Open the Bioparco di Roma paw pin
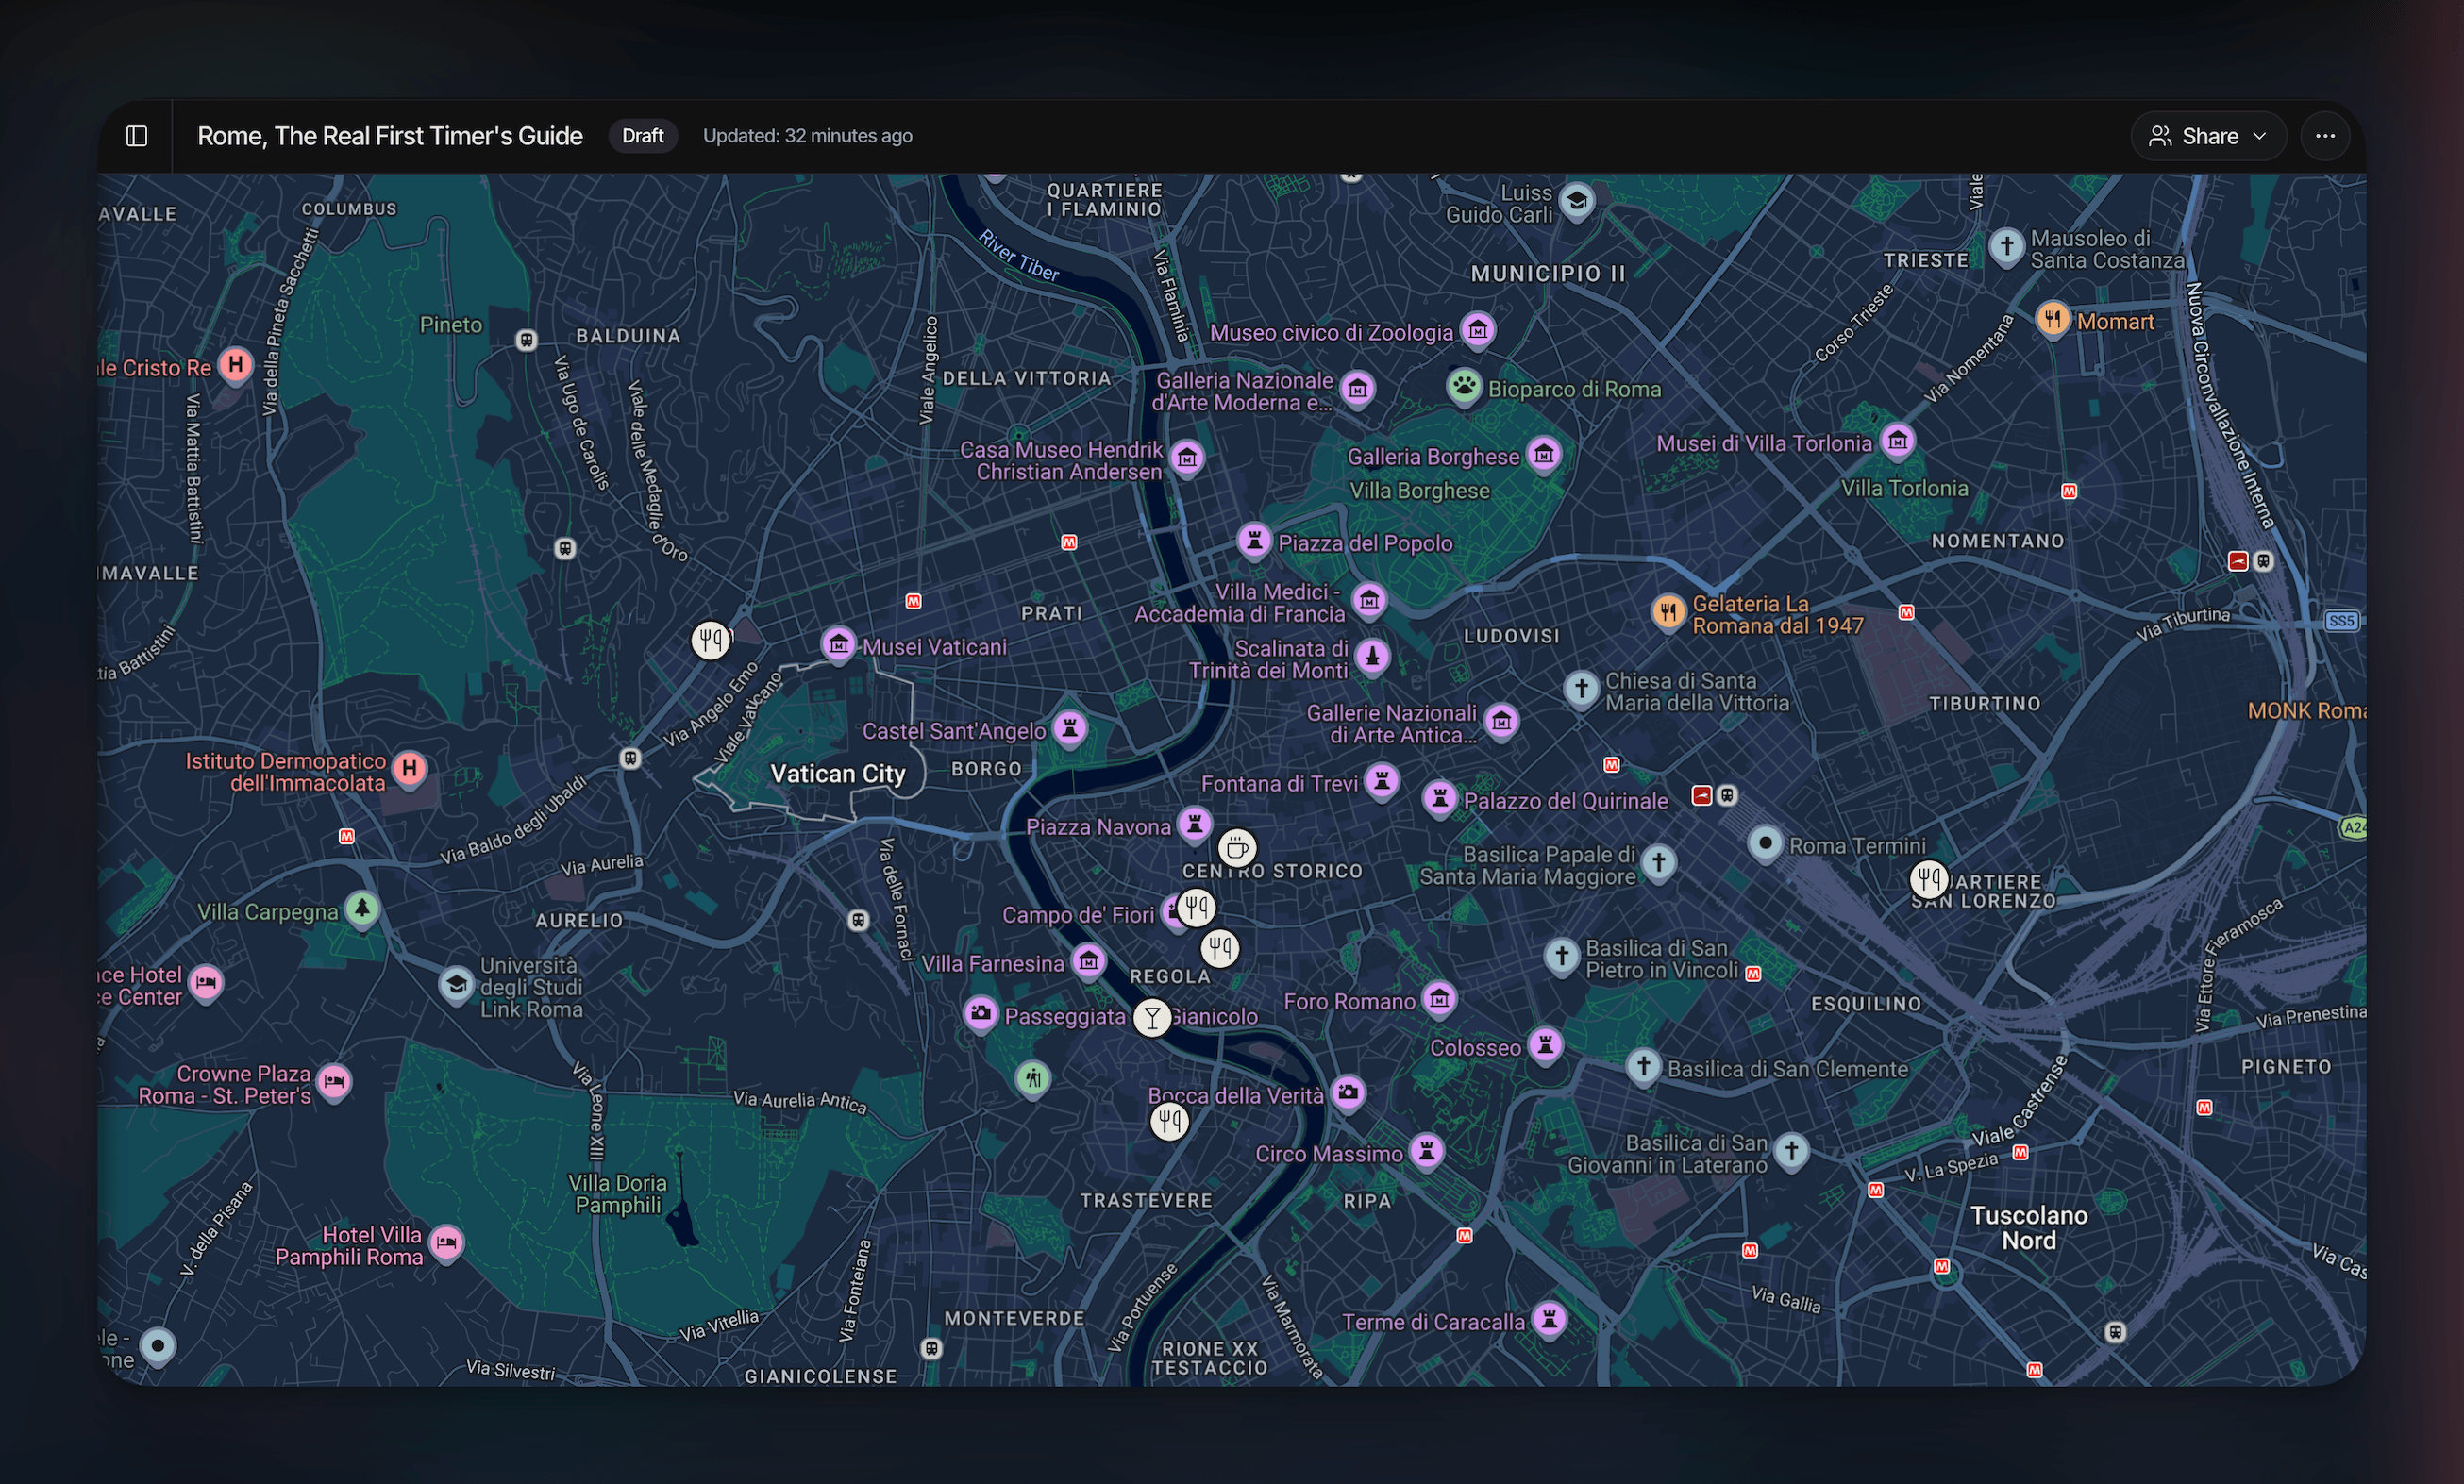This screenshot has height=1484, width=2464. (x=1464, y=386)
